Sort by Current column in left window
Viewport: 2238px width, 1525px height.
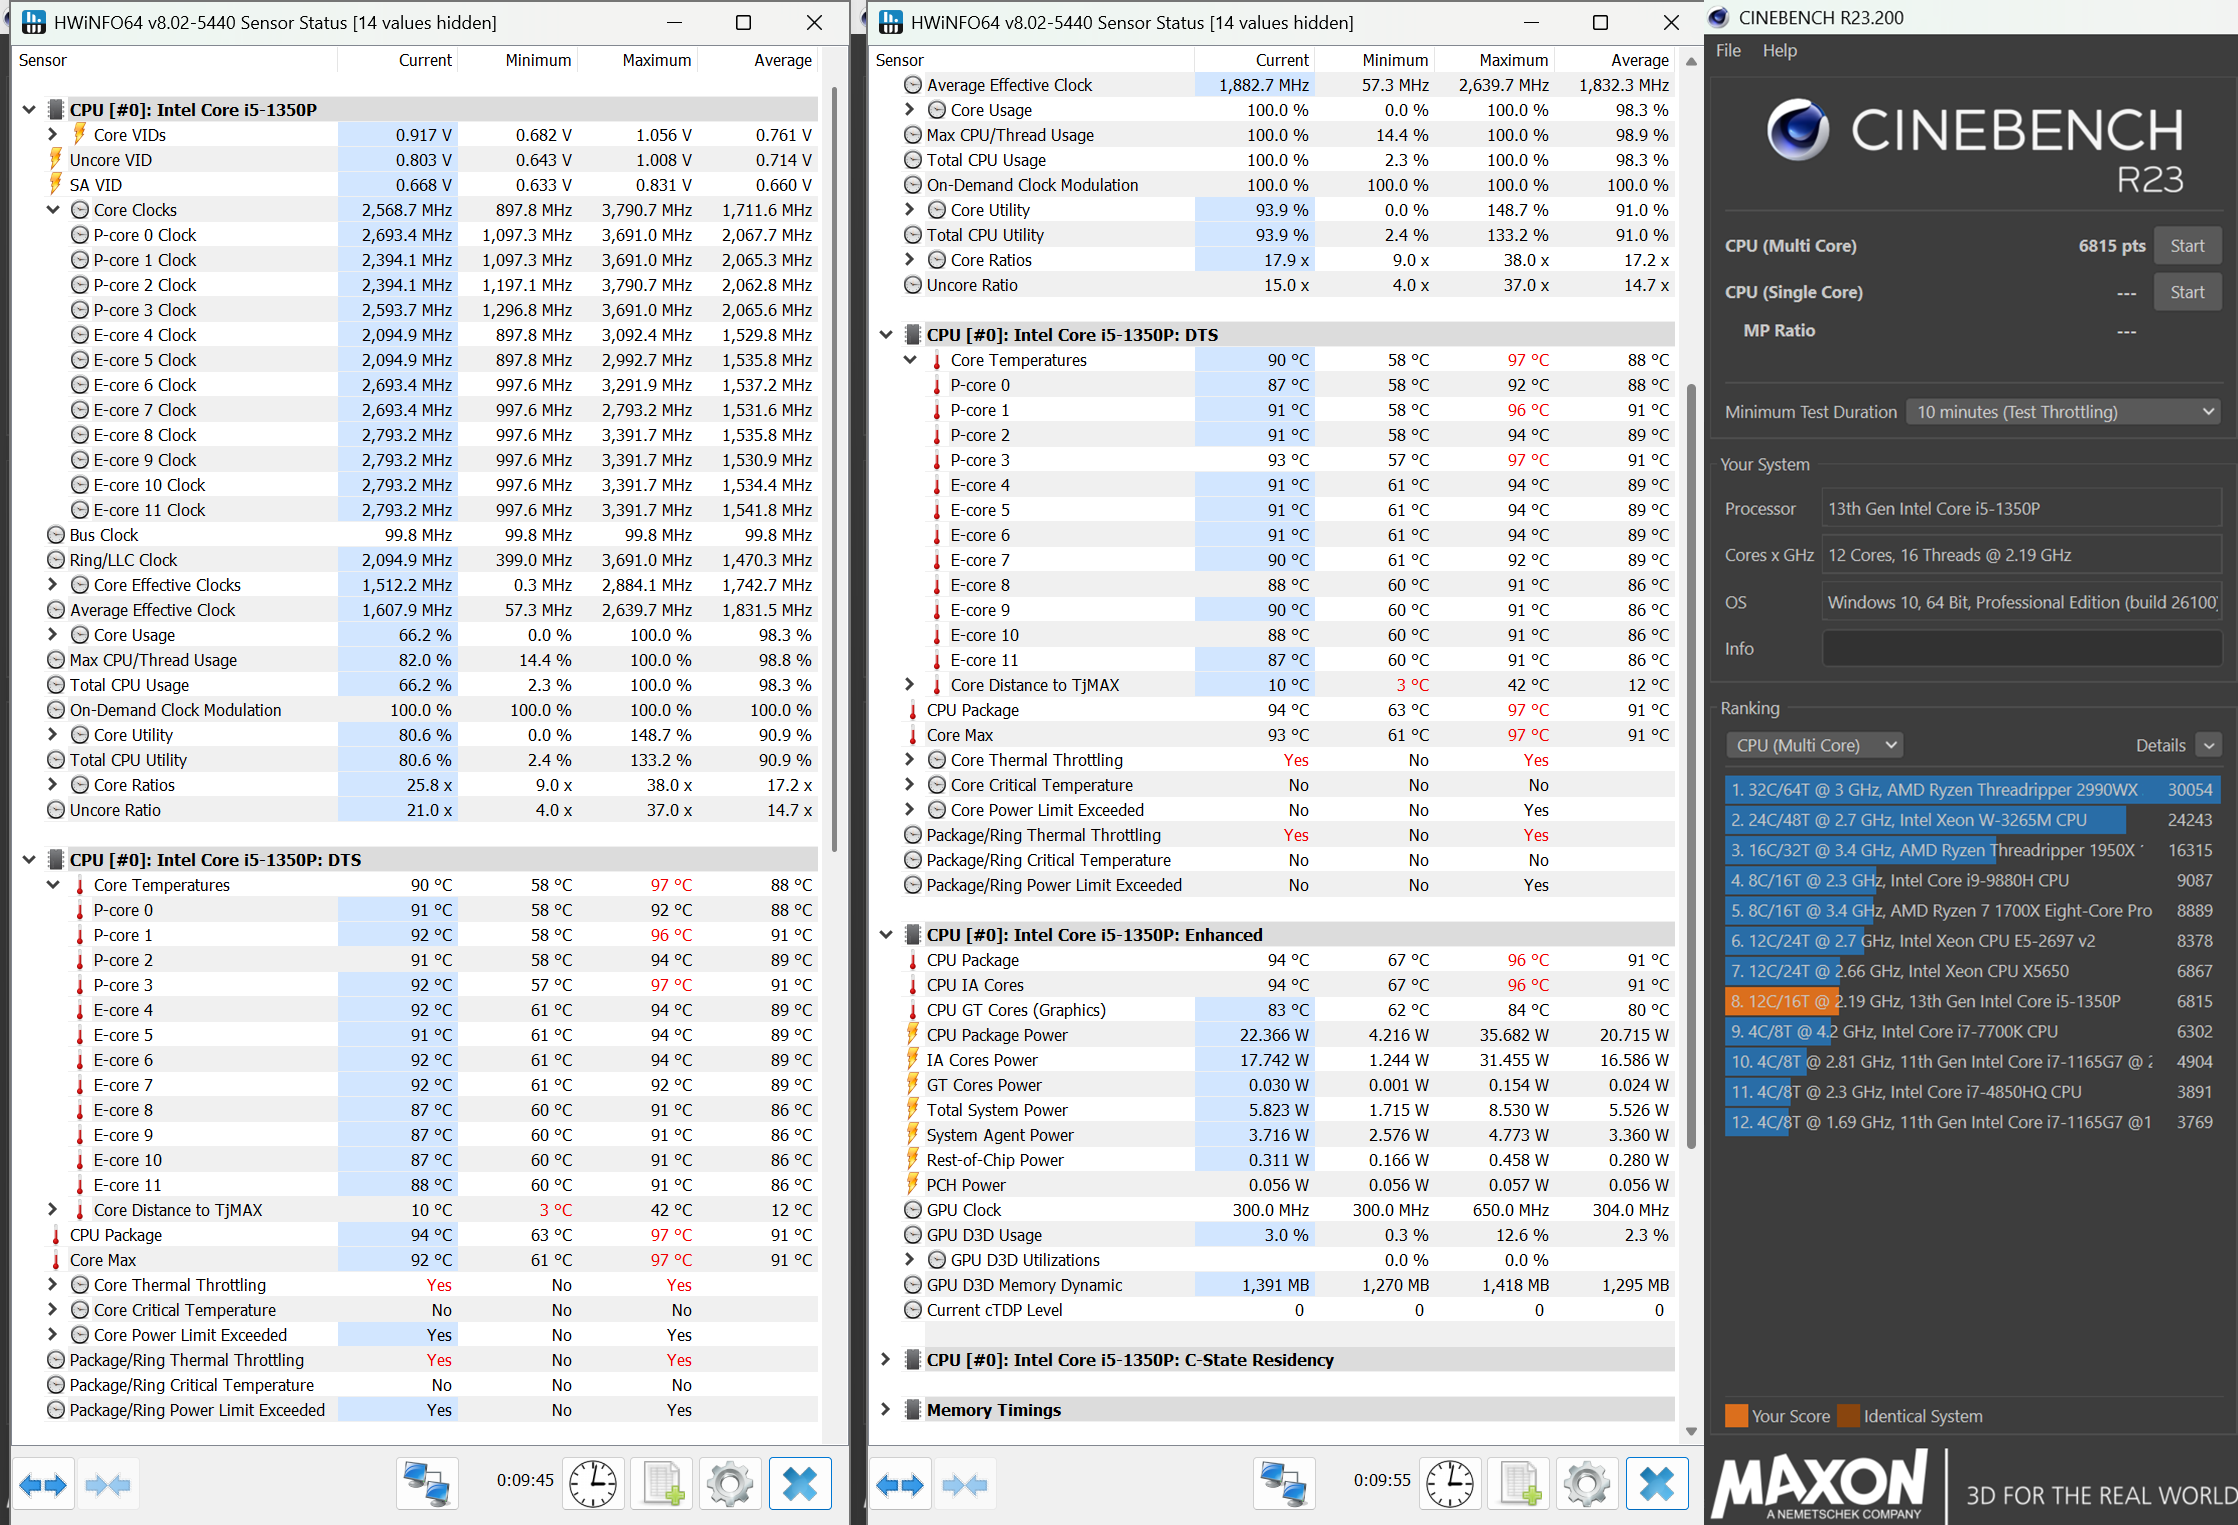[x=425, y=60]
